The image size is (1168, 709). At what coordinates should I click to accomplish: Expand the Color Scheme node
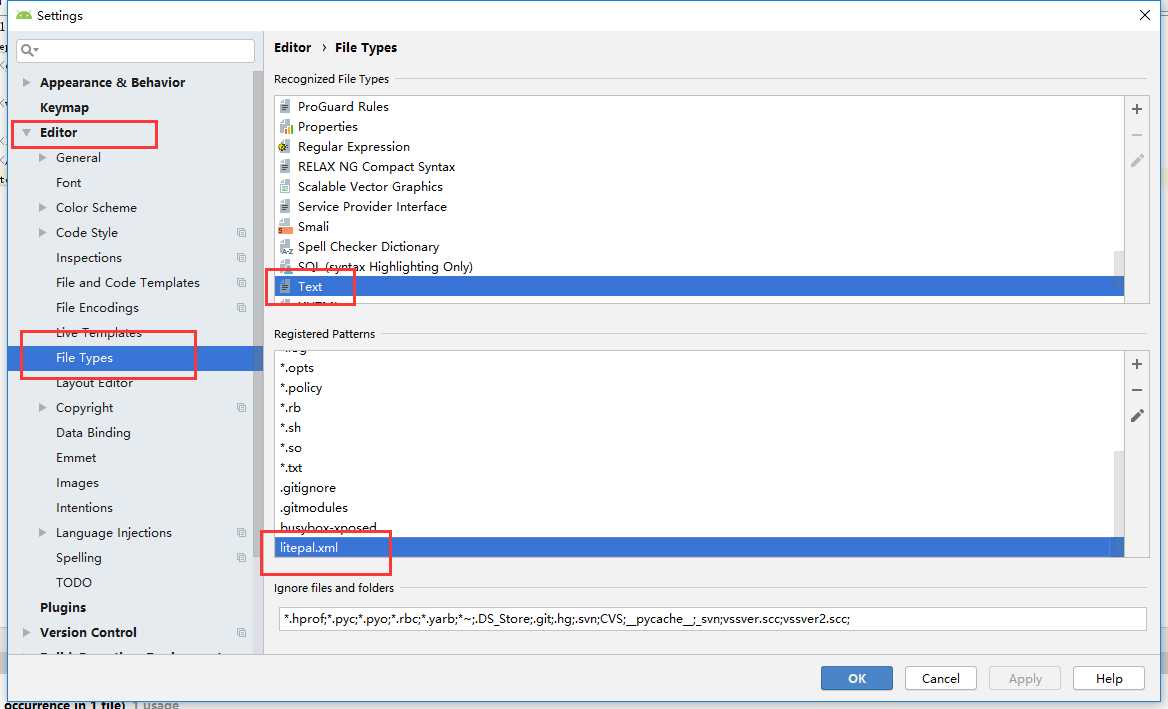pos(42,207)
